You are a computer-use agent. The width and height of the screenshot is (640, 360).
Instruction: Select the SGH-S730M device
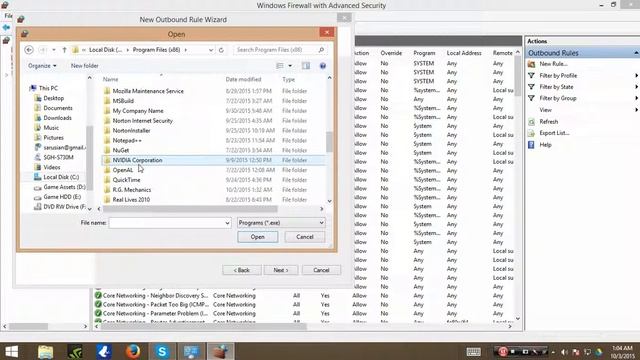(x=58, y=158)
